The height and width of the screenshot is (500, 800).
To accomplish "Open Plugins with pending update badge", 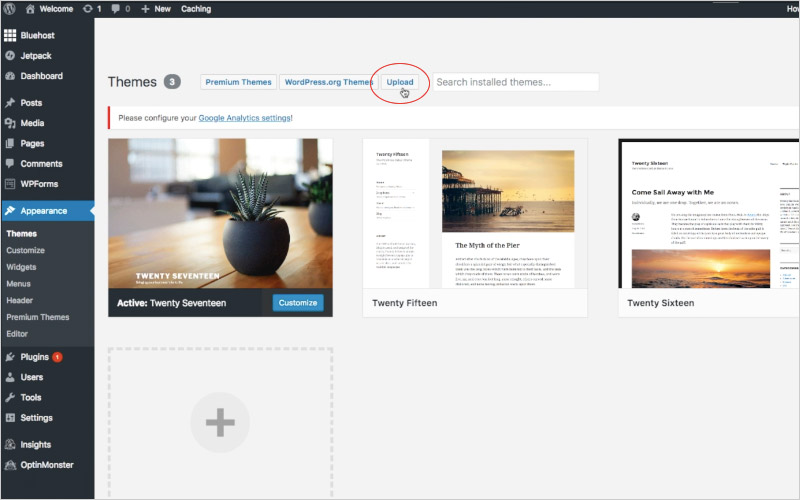I will coord(35,357).
